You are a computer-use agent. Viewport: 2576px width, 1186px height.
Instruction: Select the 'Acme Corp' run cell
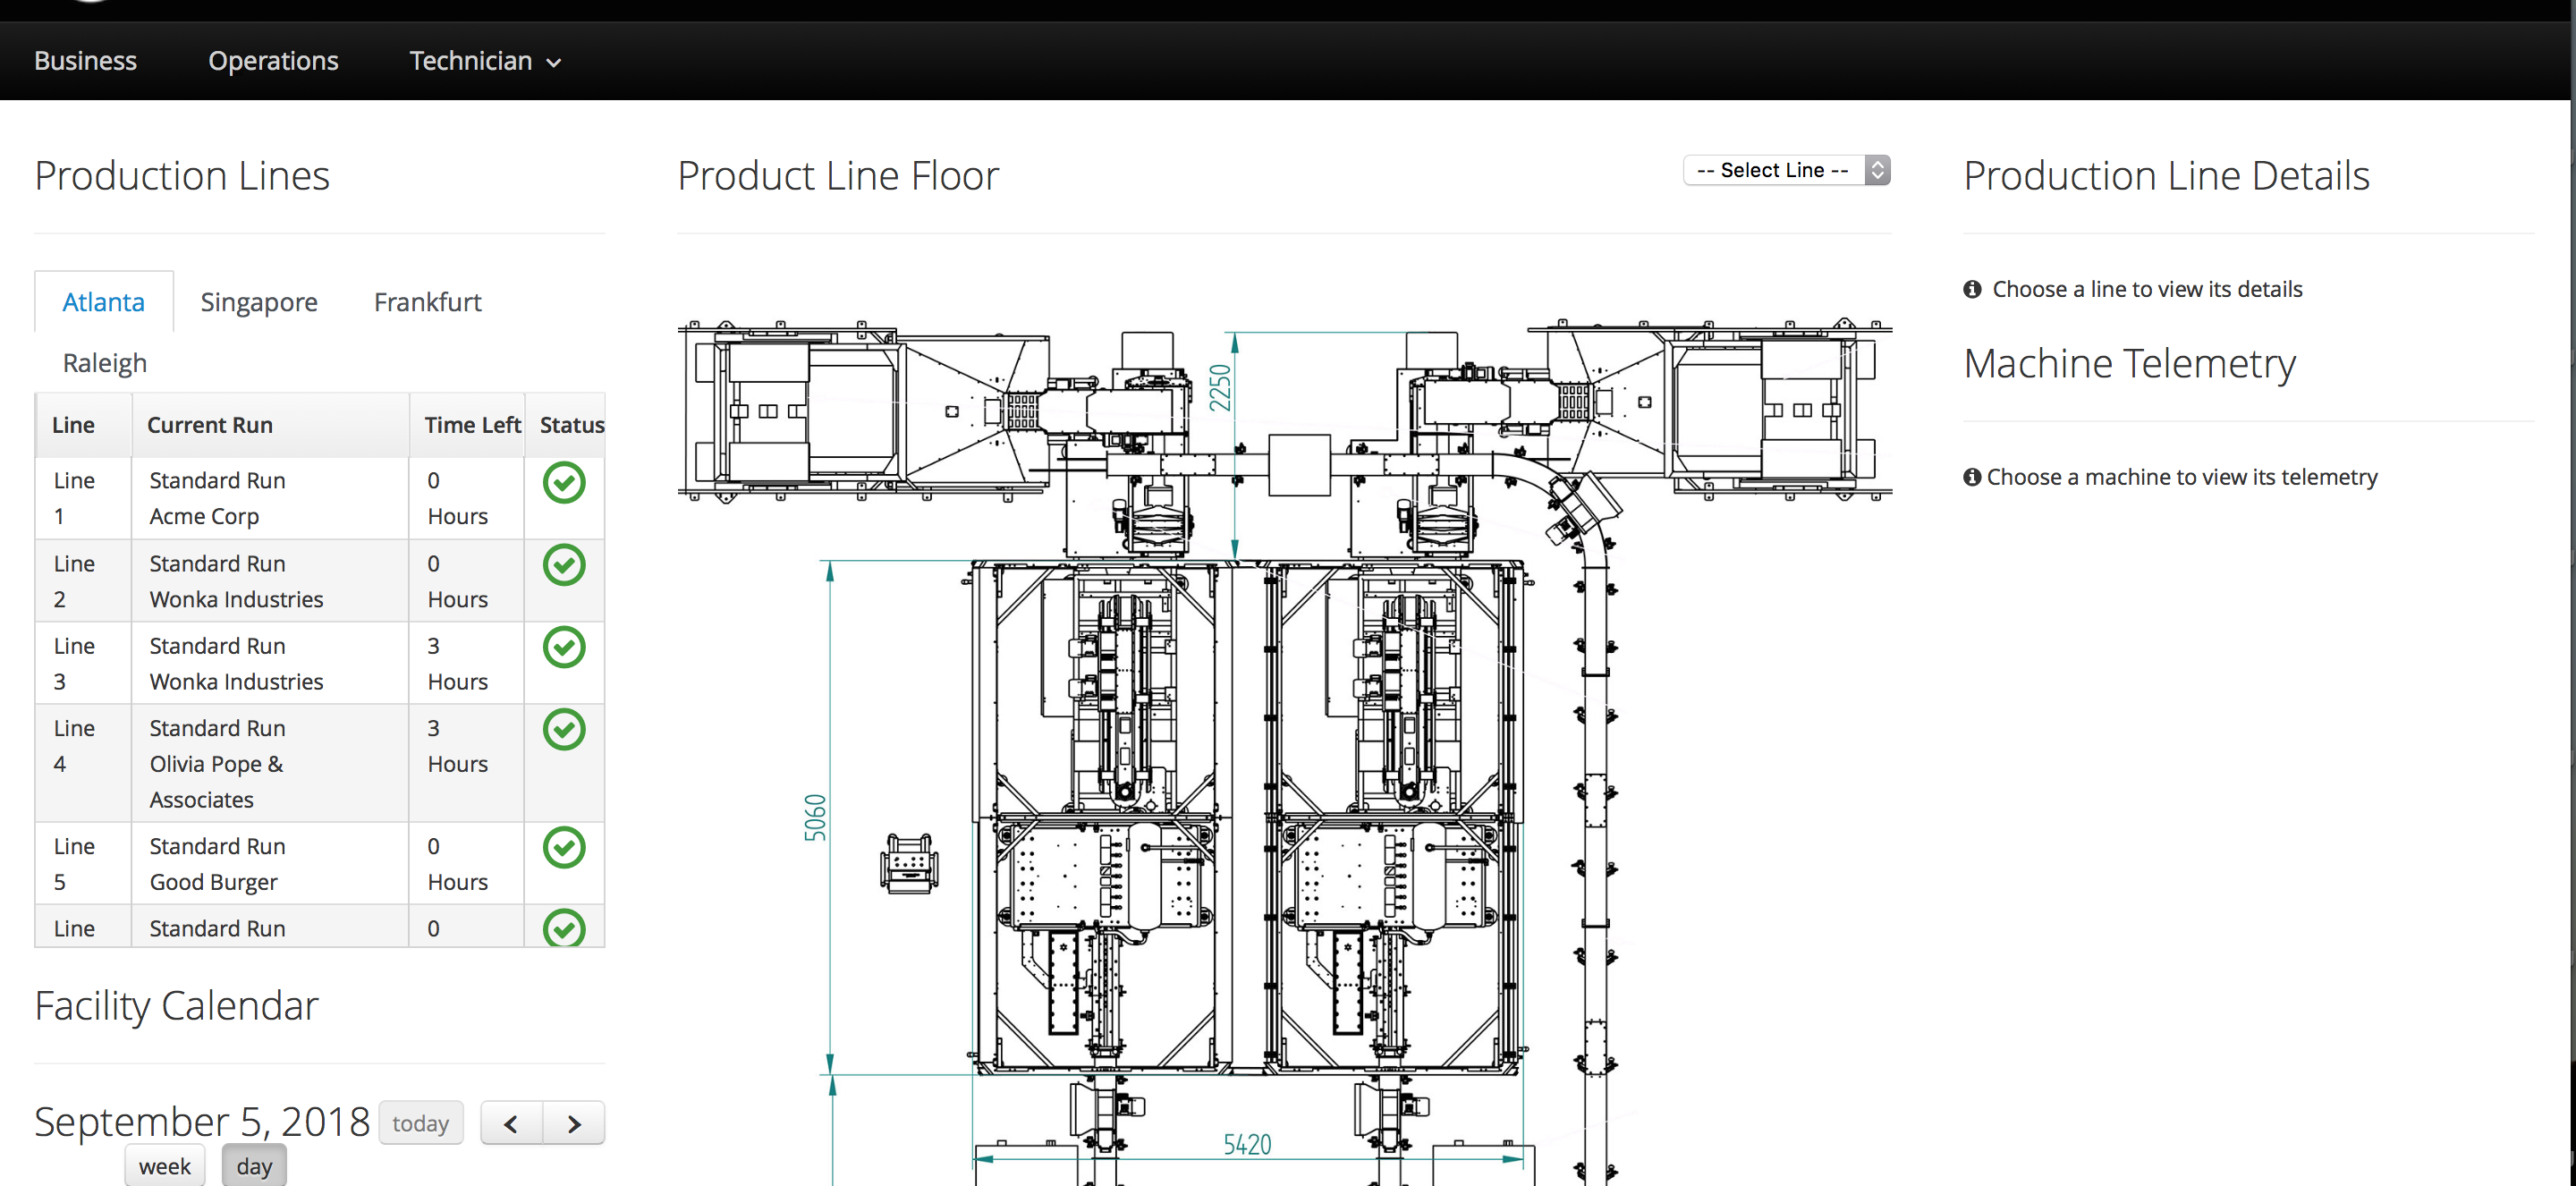point(270,498)
